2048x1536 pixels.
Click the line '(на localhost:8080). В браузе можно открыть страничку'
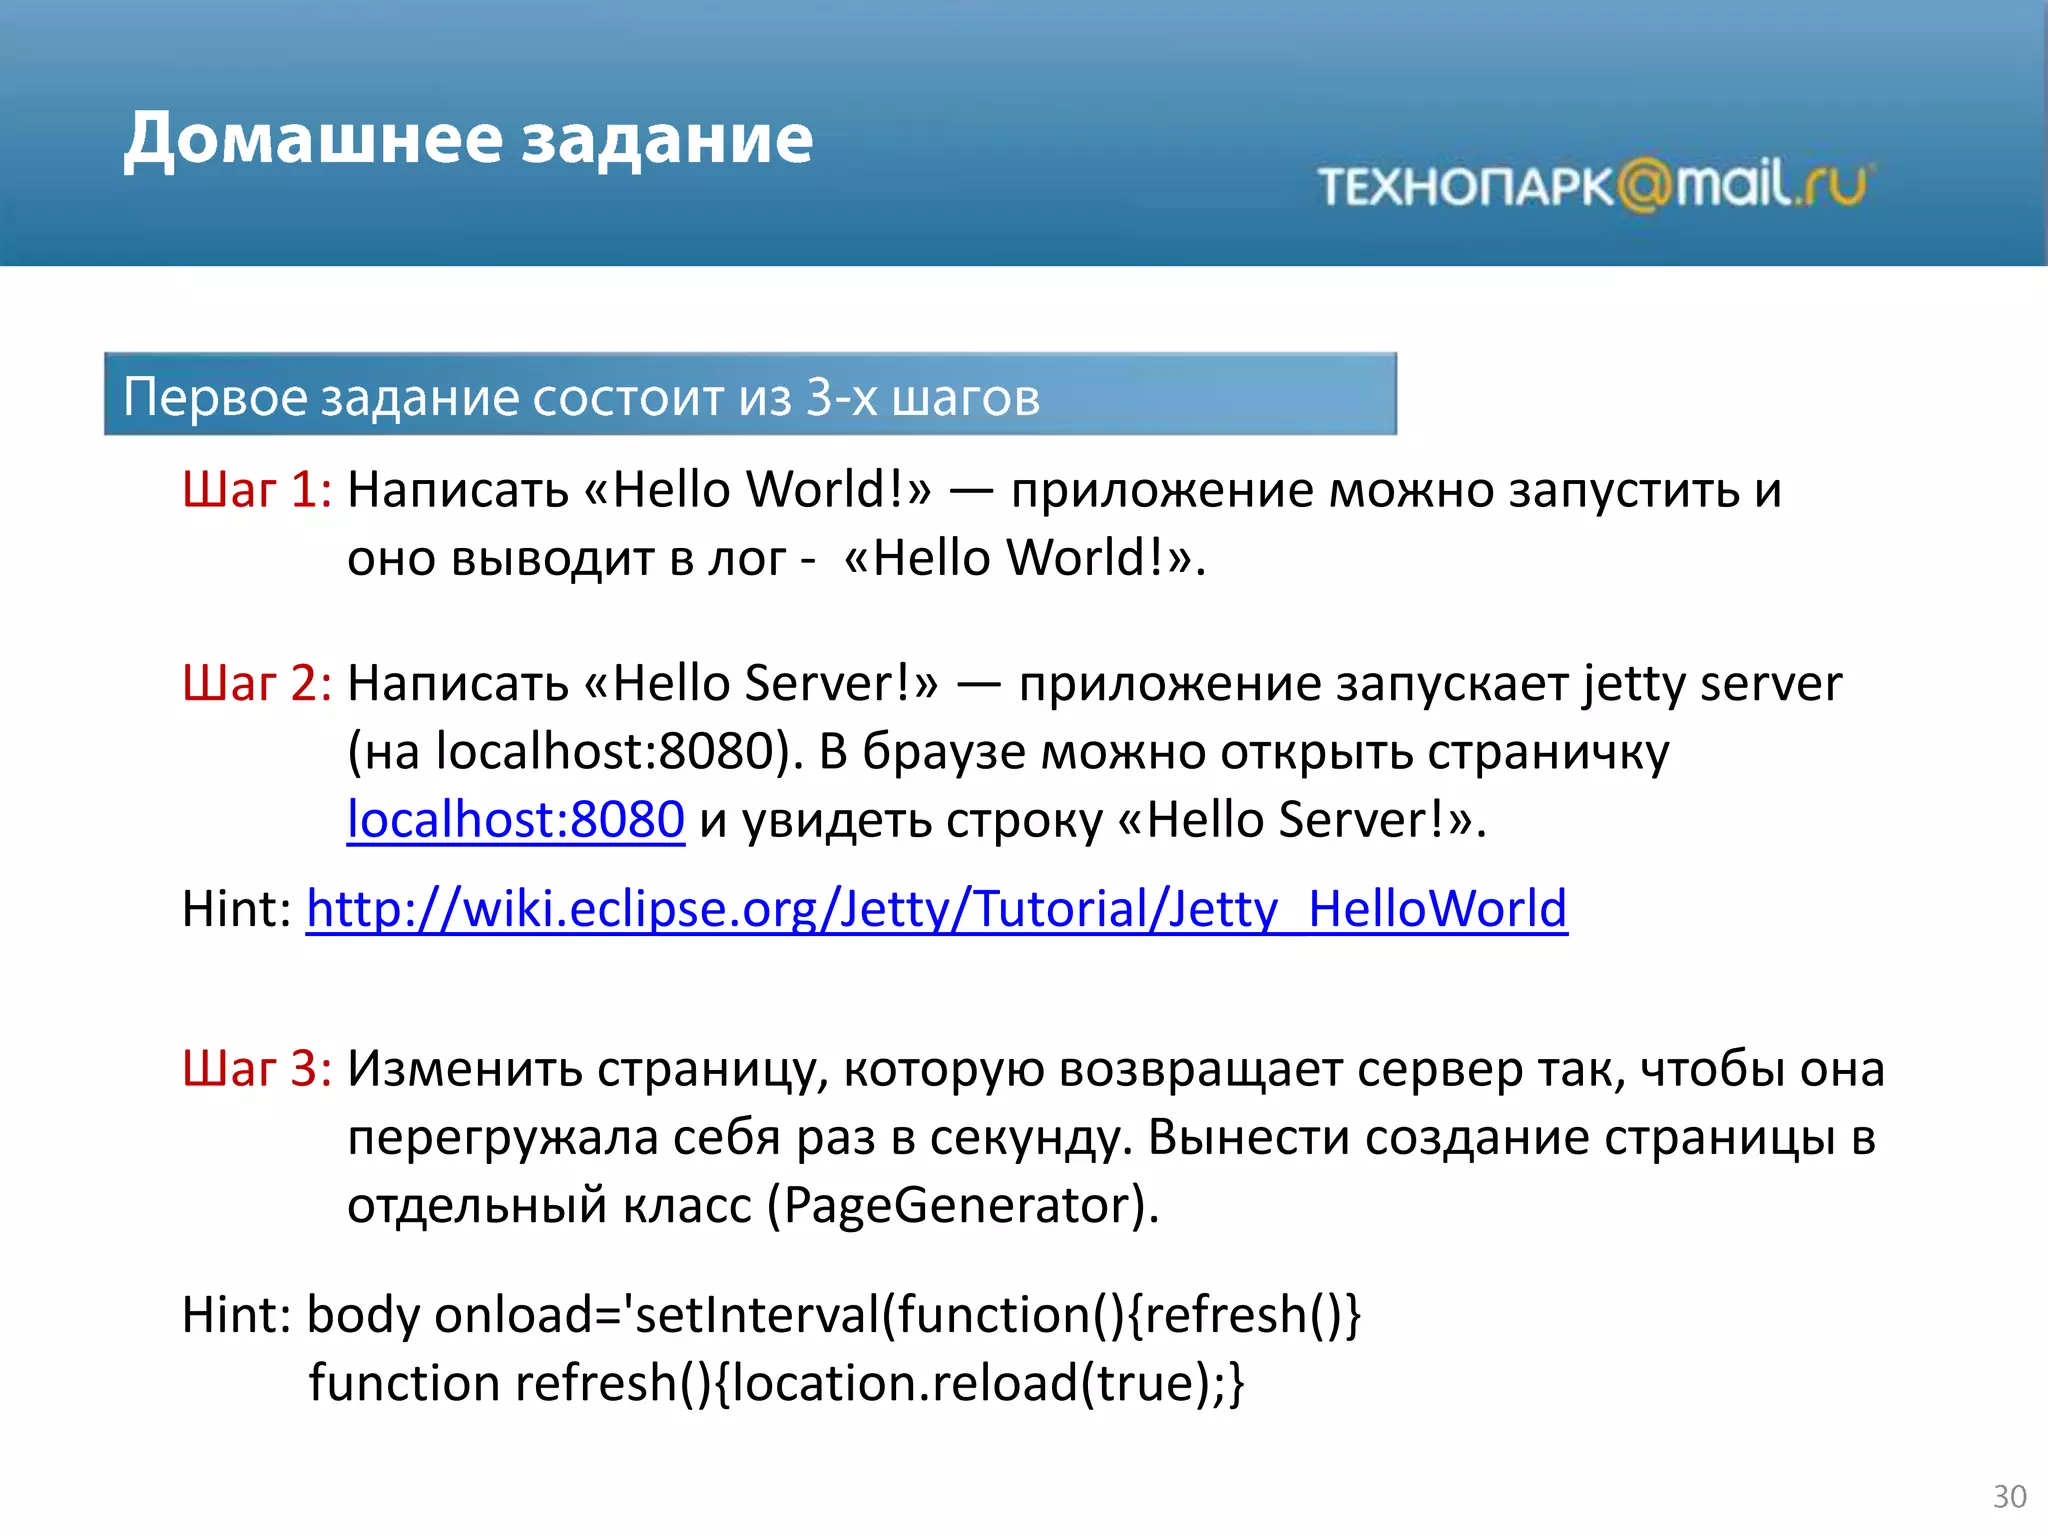(x=1008, y=752)
